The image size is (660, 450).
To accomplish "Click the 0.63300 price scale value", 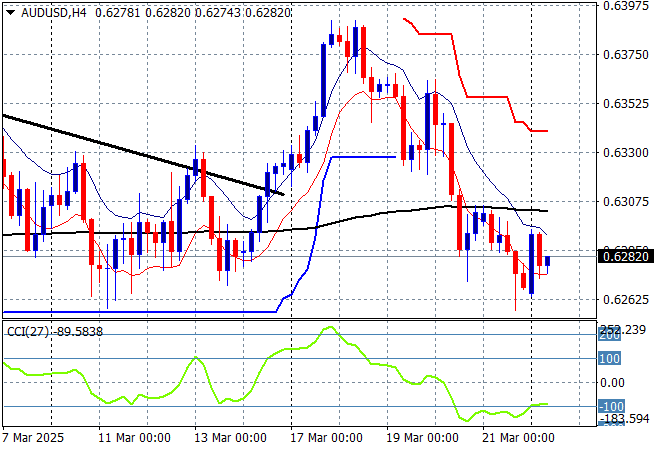I will [625, 152].
